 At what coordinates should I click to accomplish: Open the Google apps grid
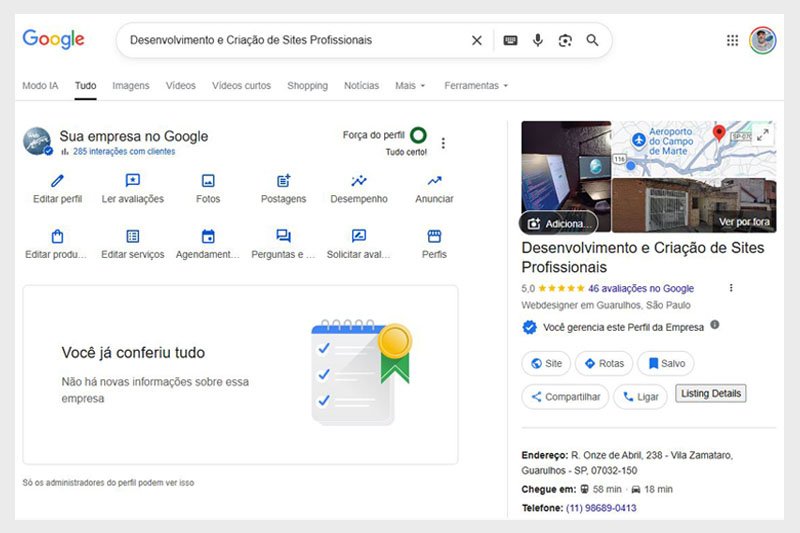[x=732, y=40]
